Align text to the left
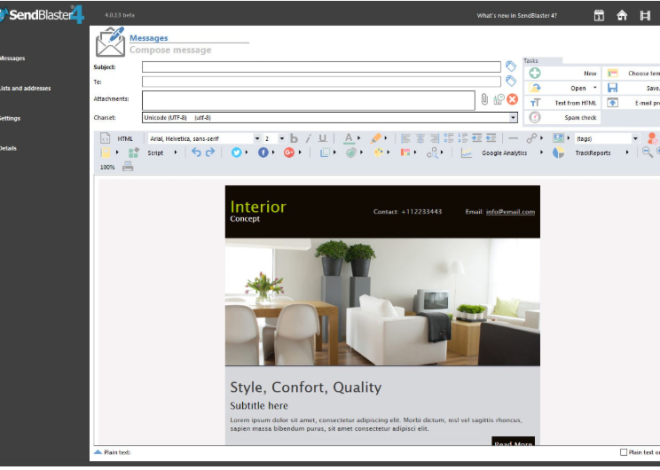Viewport: 660px width, 470px height. coord(406,138)
